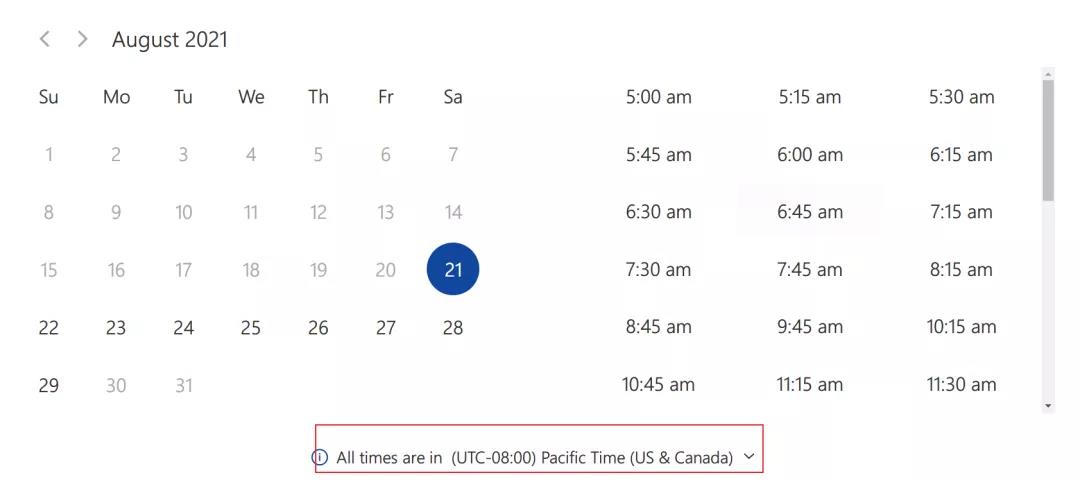This screenshot has height=482, width=1080.
Task: Select August 22 date
Action: [x=48, y=328]
